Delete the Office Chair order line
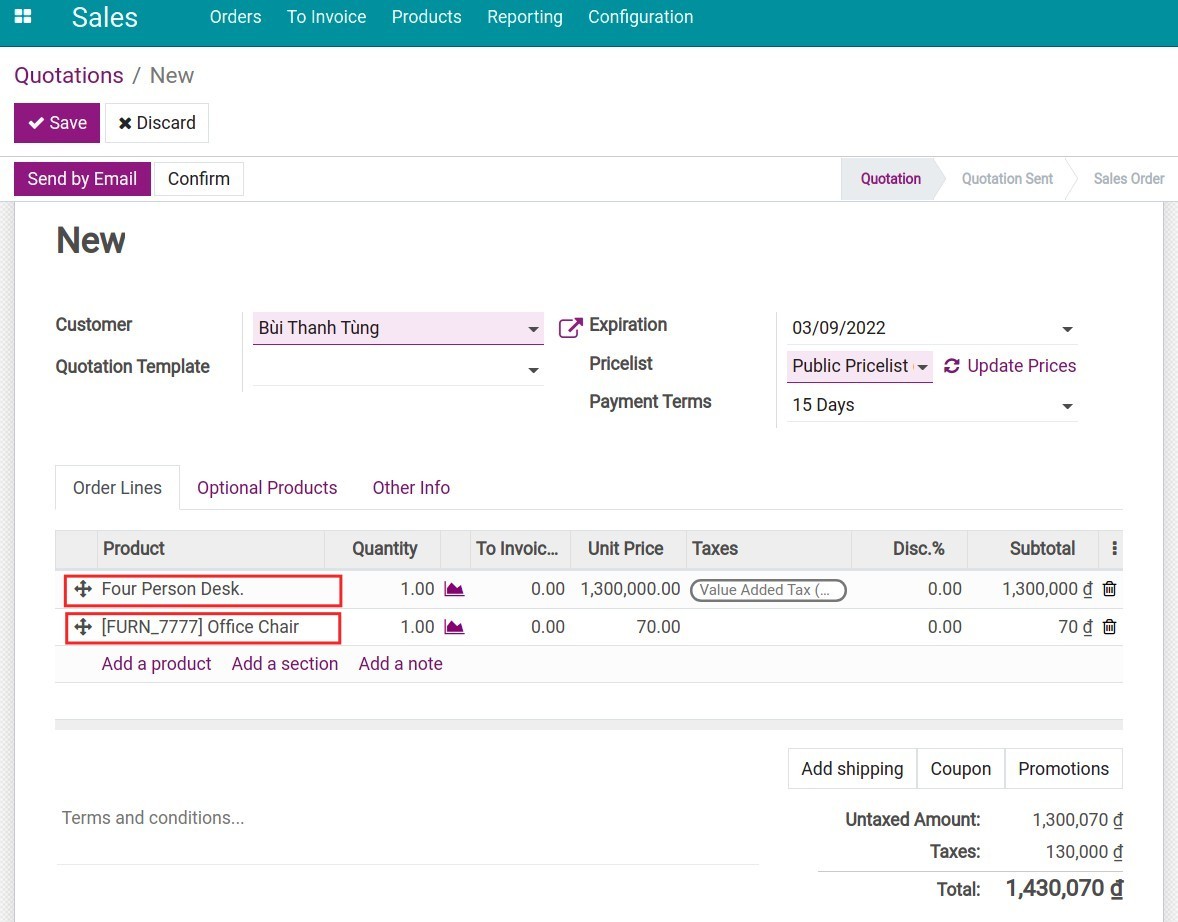Image resolution: width=1178 pixels, height=922 pixels. point(1109,627)
